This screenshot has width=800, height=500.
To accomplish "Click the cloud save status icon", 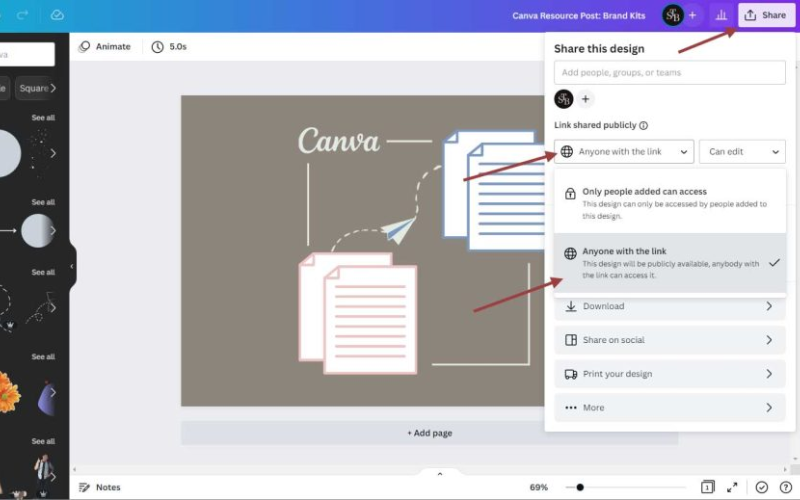I will [x=57, y=15].
